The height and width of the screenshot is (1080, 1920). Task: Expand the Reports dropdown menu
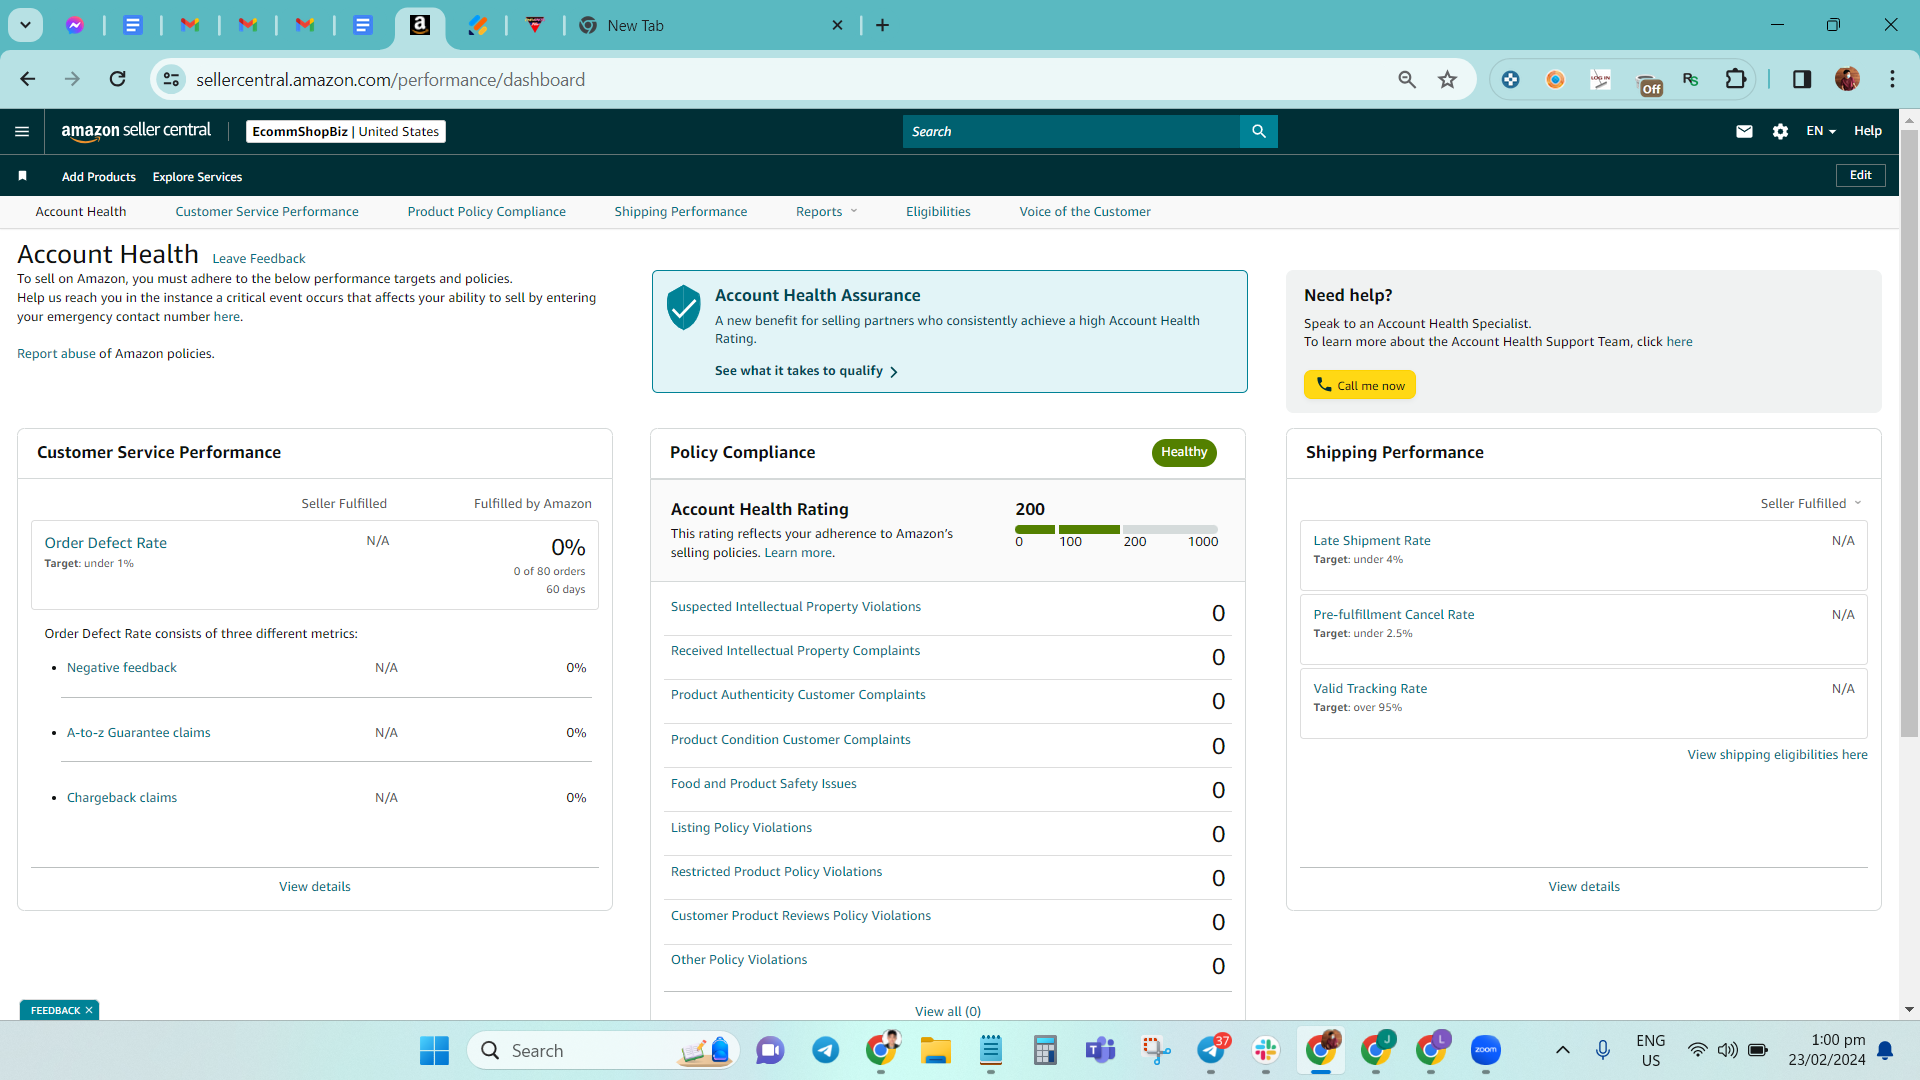826,211
